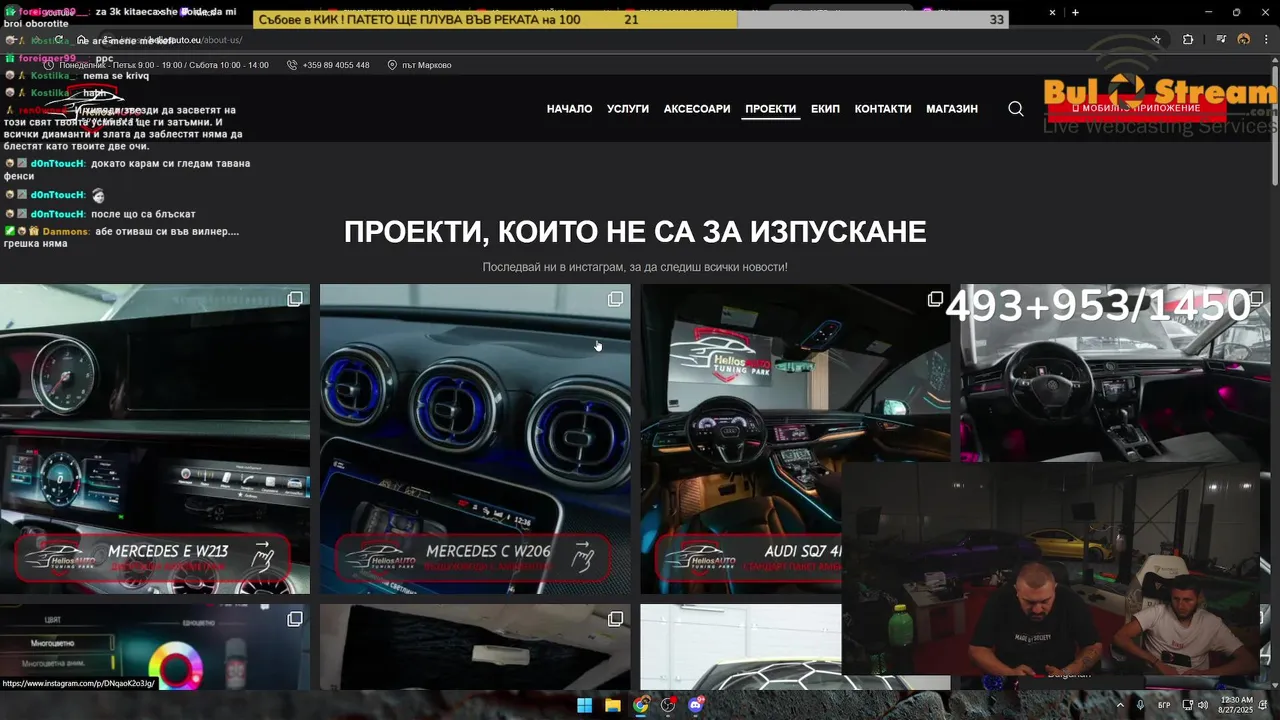Open the МАГАЗИН menu item
Viewport: 1280px width, 720px height.
[x=952, y=109]
